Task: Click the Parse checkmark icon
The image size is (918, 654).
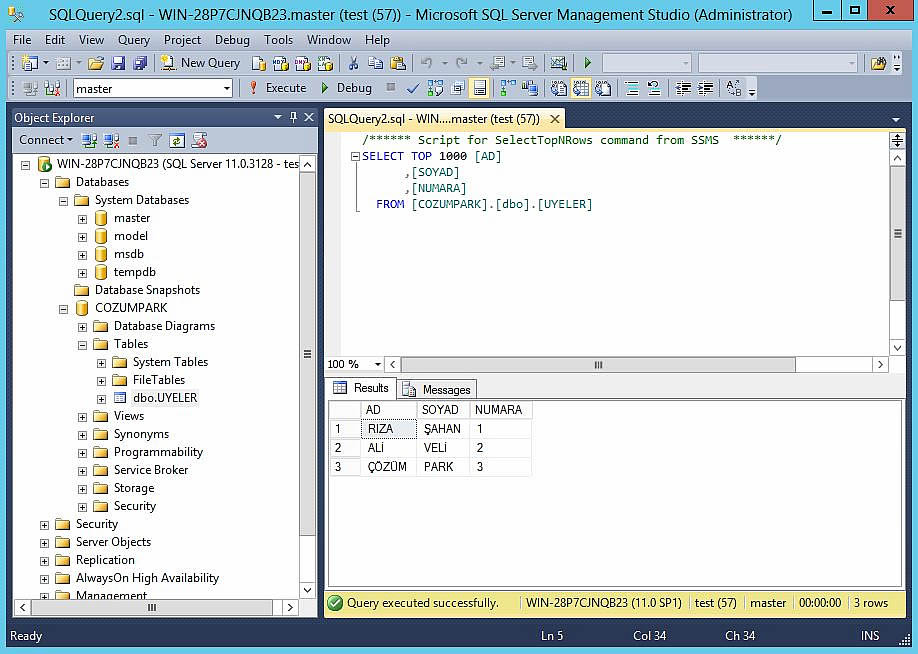Action: pos(412,88)
